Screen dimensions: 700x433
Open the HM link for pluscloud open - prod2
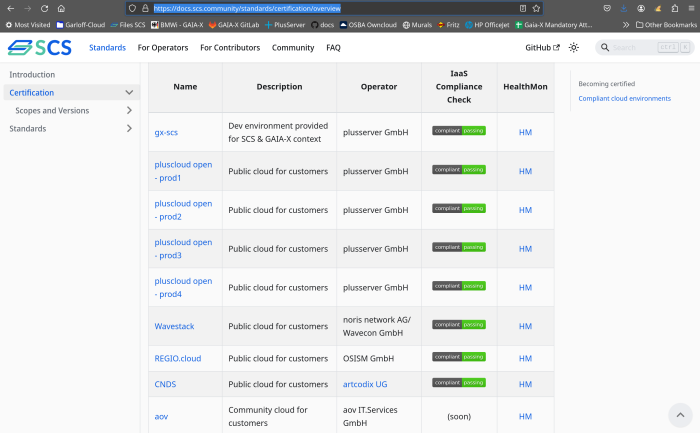point(525,210)
